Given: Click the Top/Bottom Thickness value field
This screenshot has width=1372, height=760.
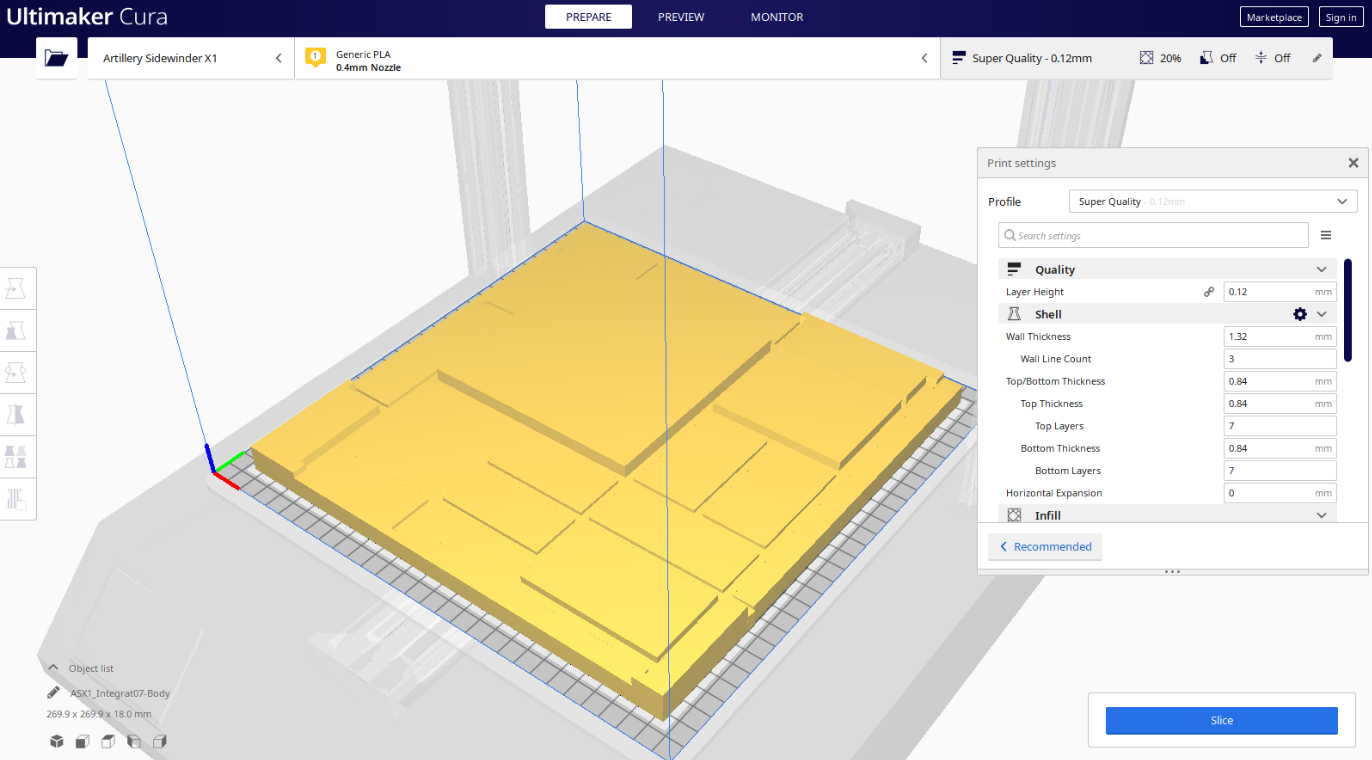Looking at the screenshot, I should click(x=1280, y=381).
